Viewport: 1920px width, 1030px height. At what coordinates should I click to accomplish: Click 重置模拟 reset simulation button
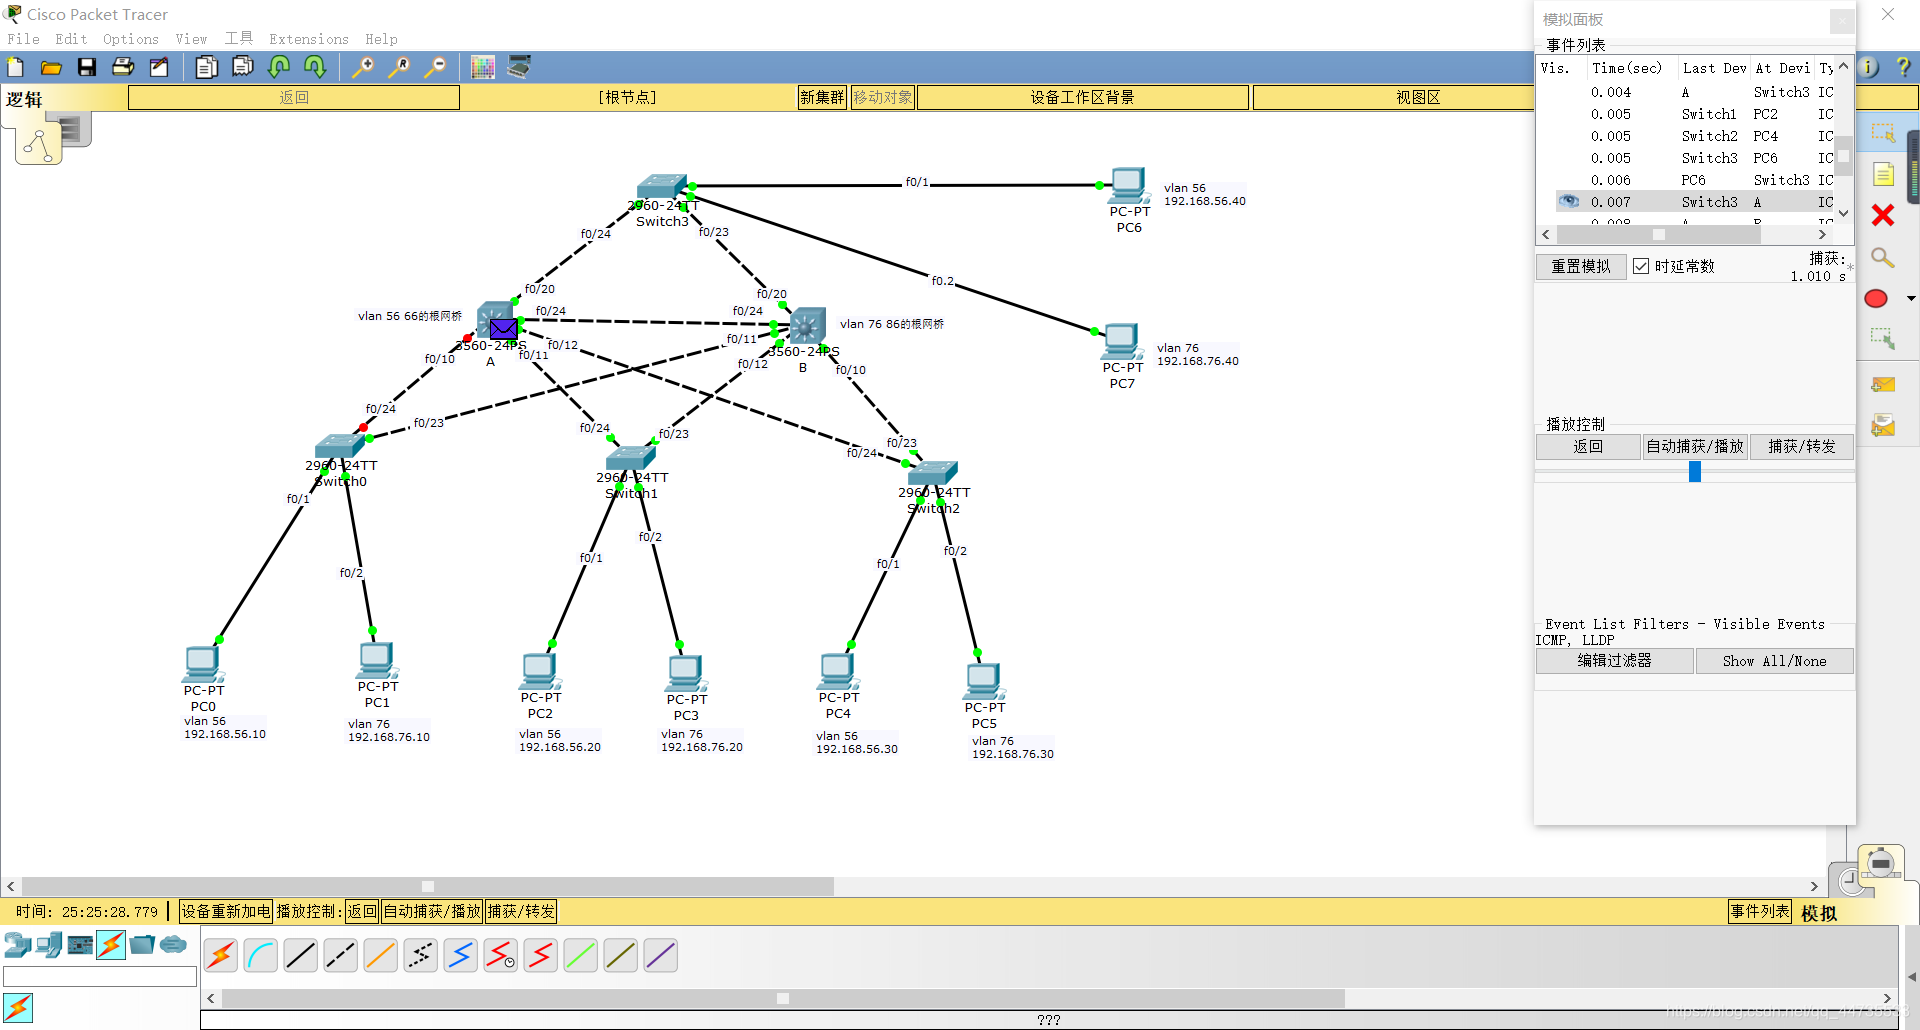pos(1581,266)
